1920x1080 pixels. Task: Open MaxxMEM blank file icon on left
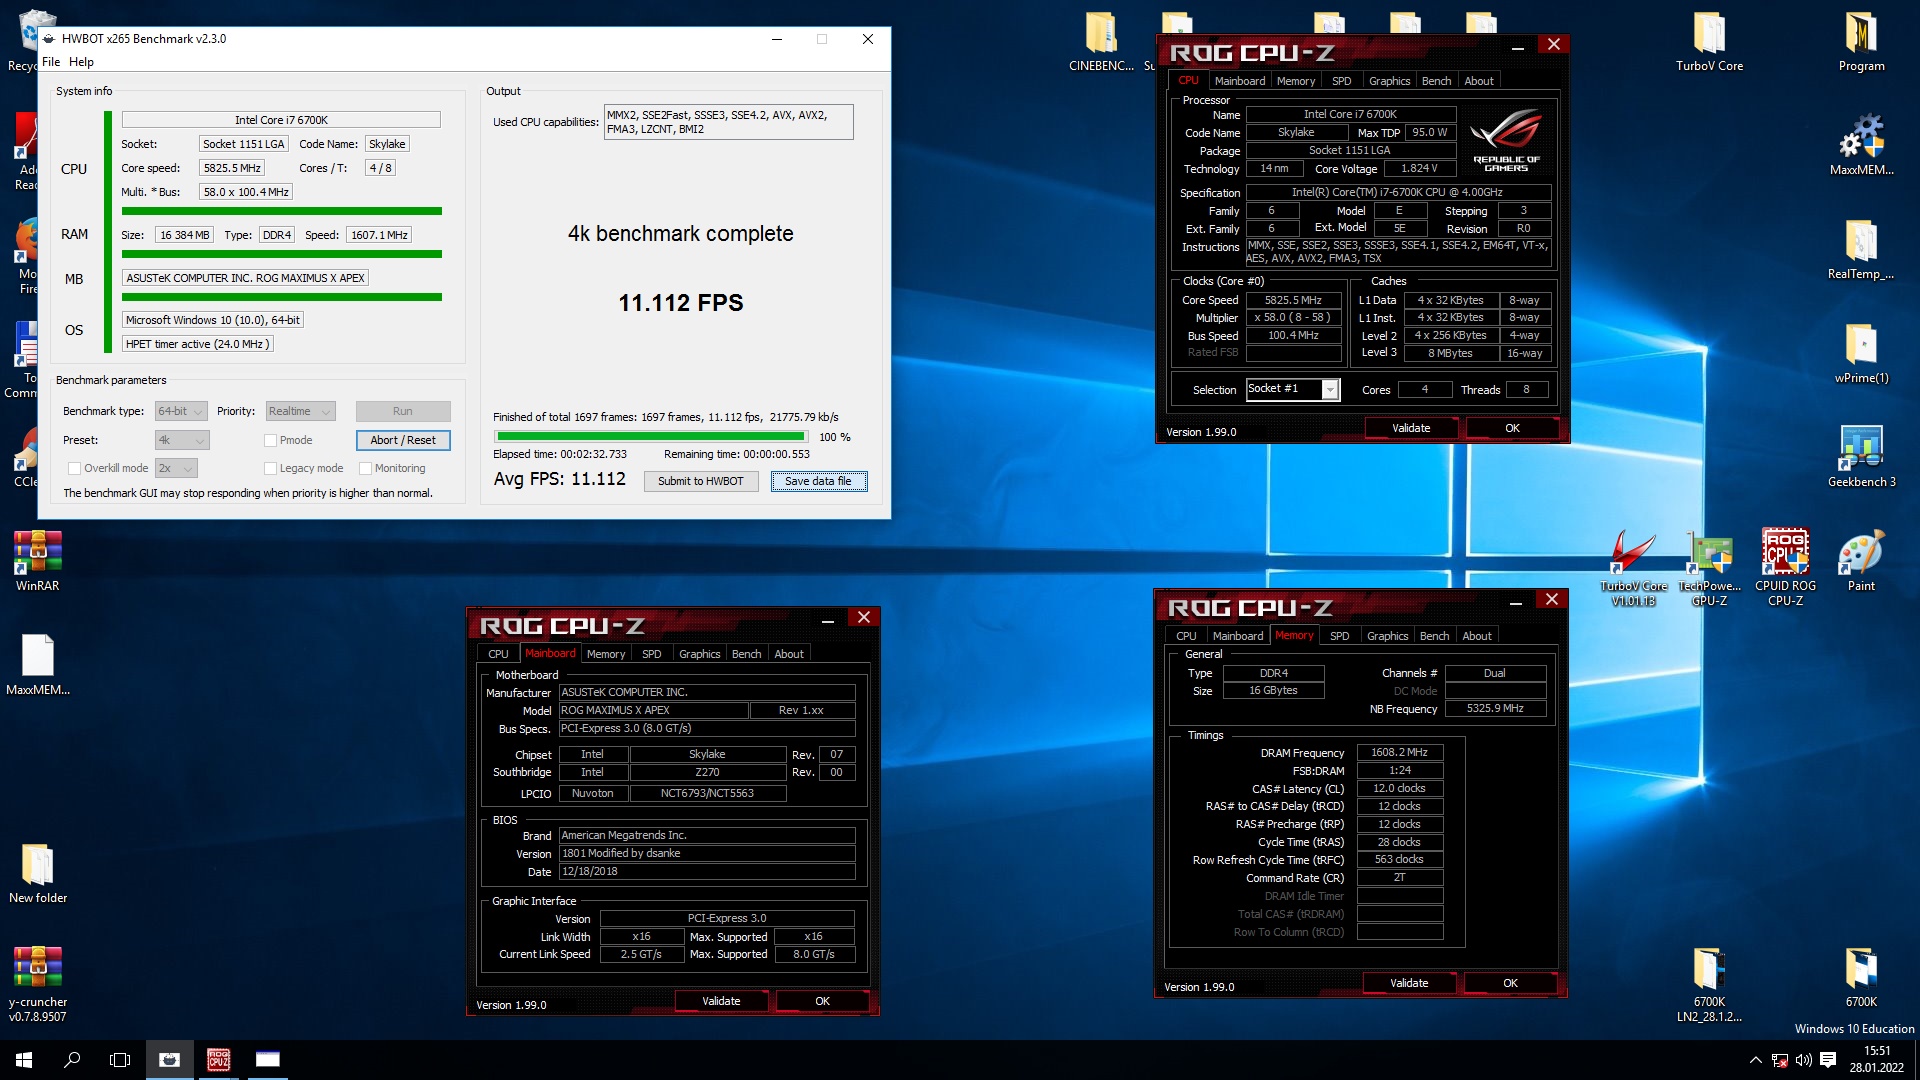coord(37,665)
